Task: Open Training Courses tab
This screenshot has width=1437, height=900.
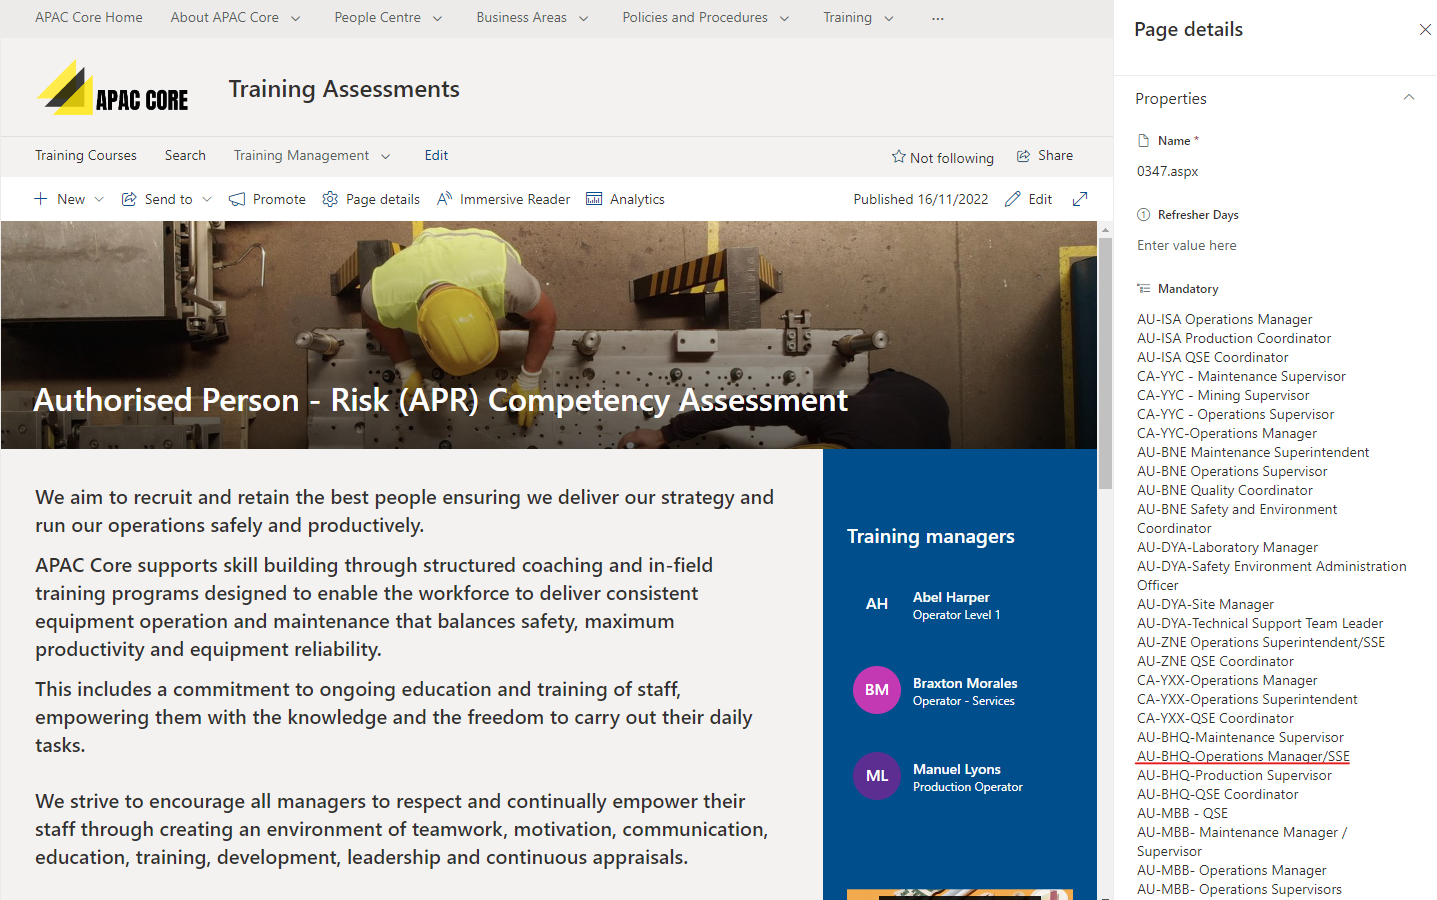Action: (x=86, y=155)
